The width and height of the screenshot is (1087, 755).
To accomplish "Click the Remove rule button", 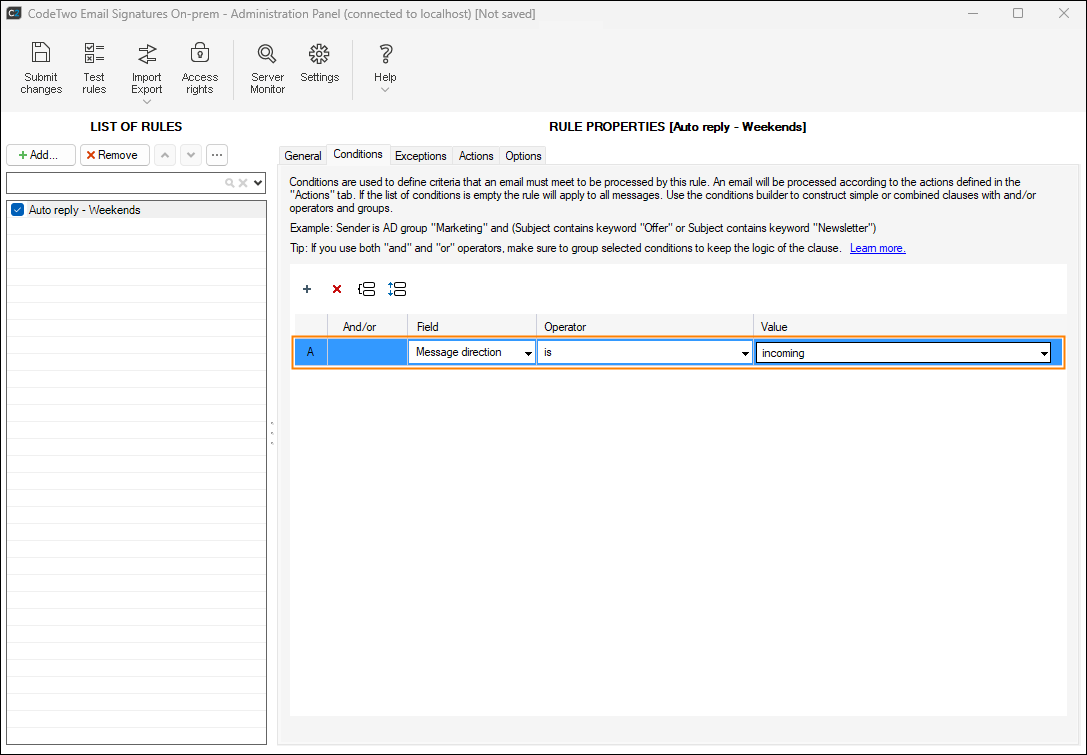I will 115,155.
